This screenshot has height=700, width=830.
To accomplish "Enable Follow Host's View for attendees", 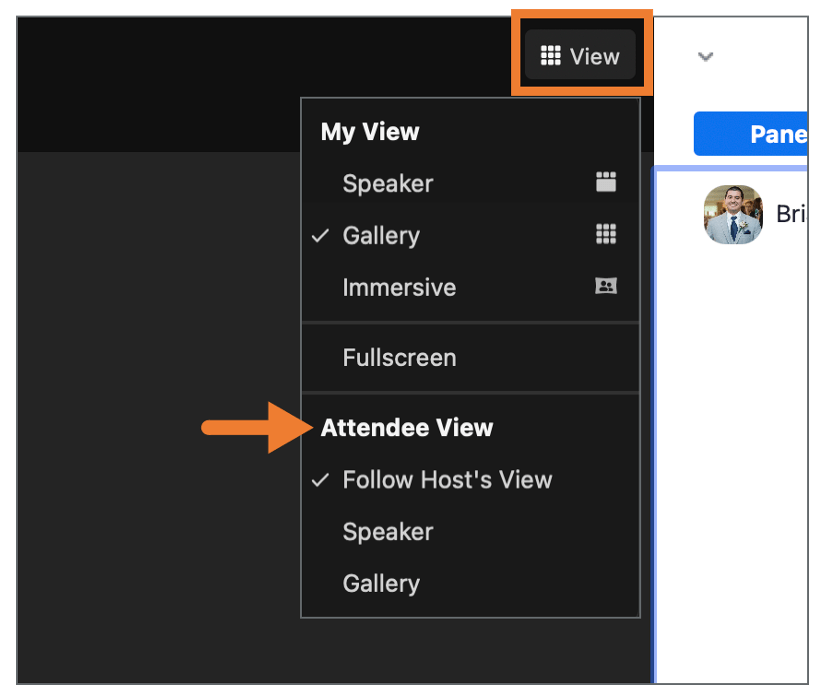I will [447, 480].
